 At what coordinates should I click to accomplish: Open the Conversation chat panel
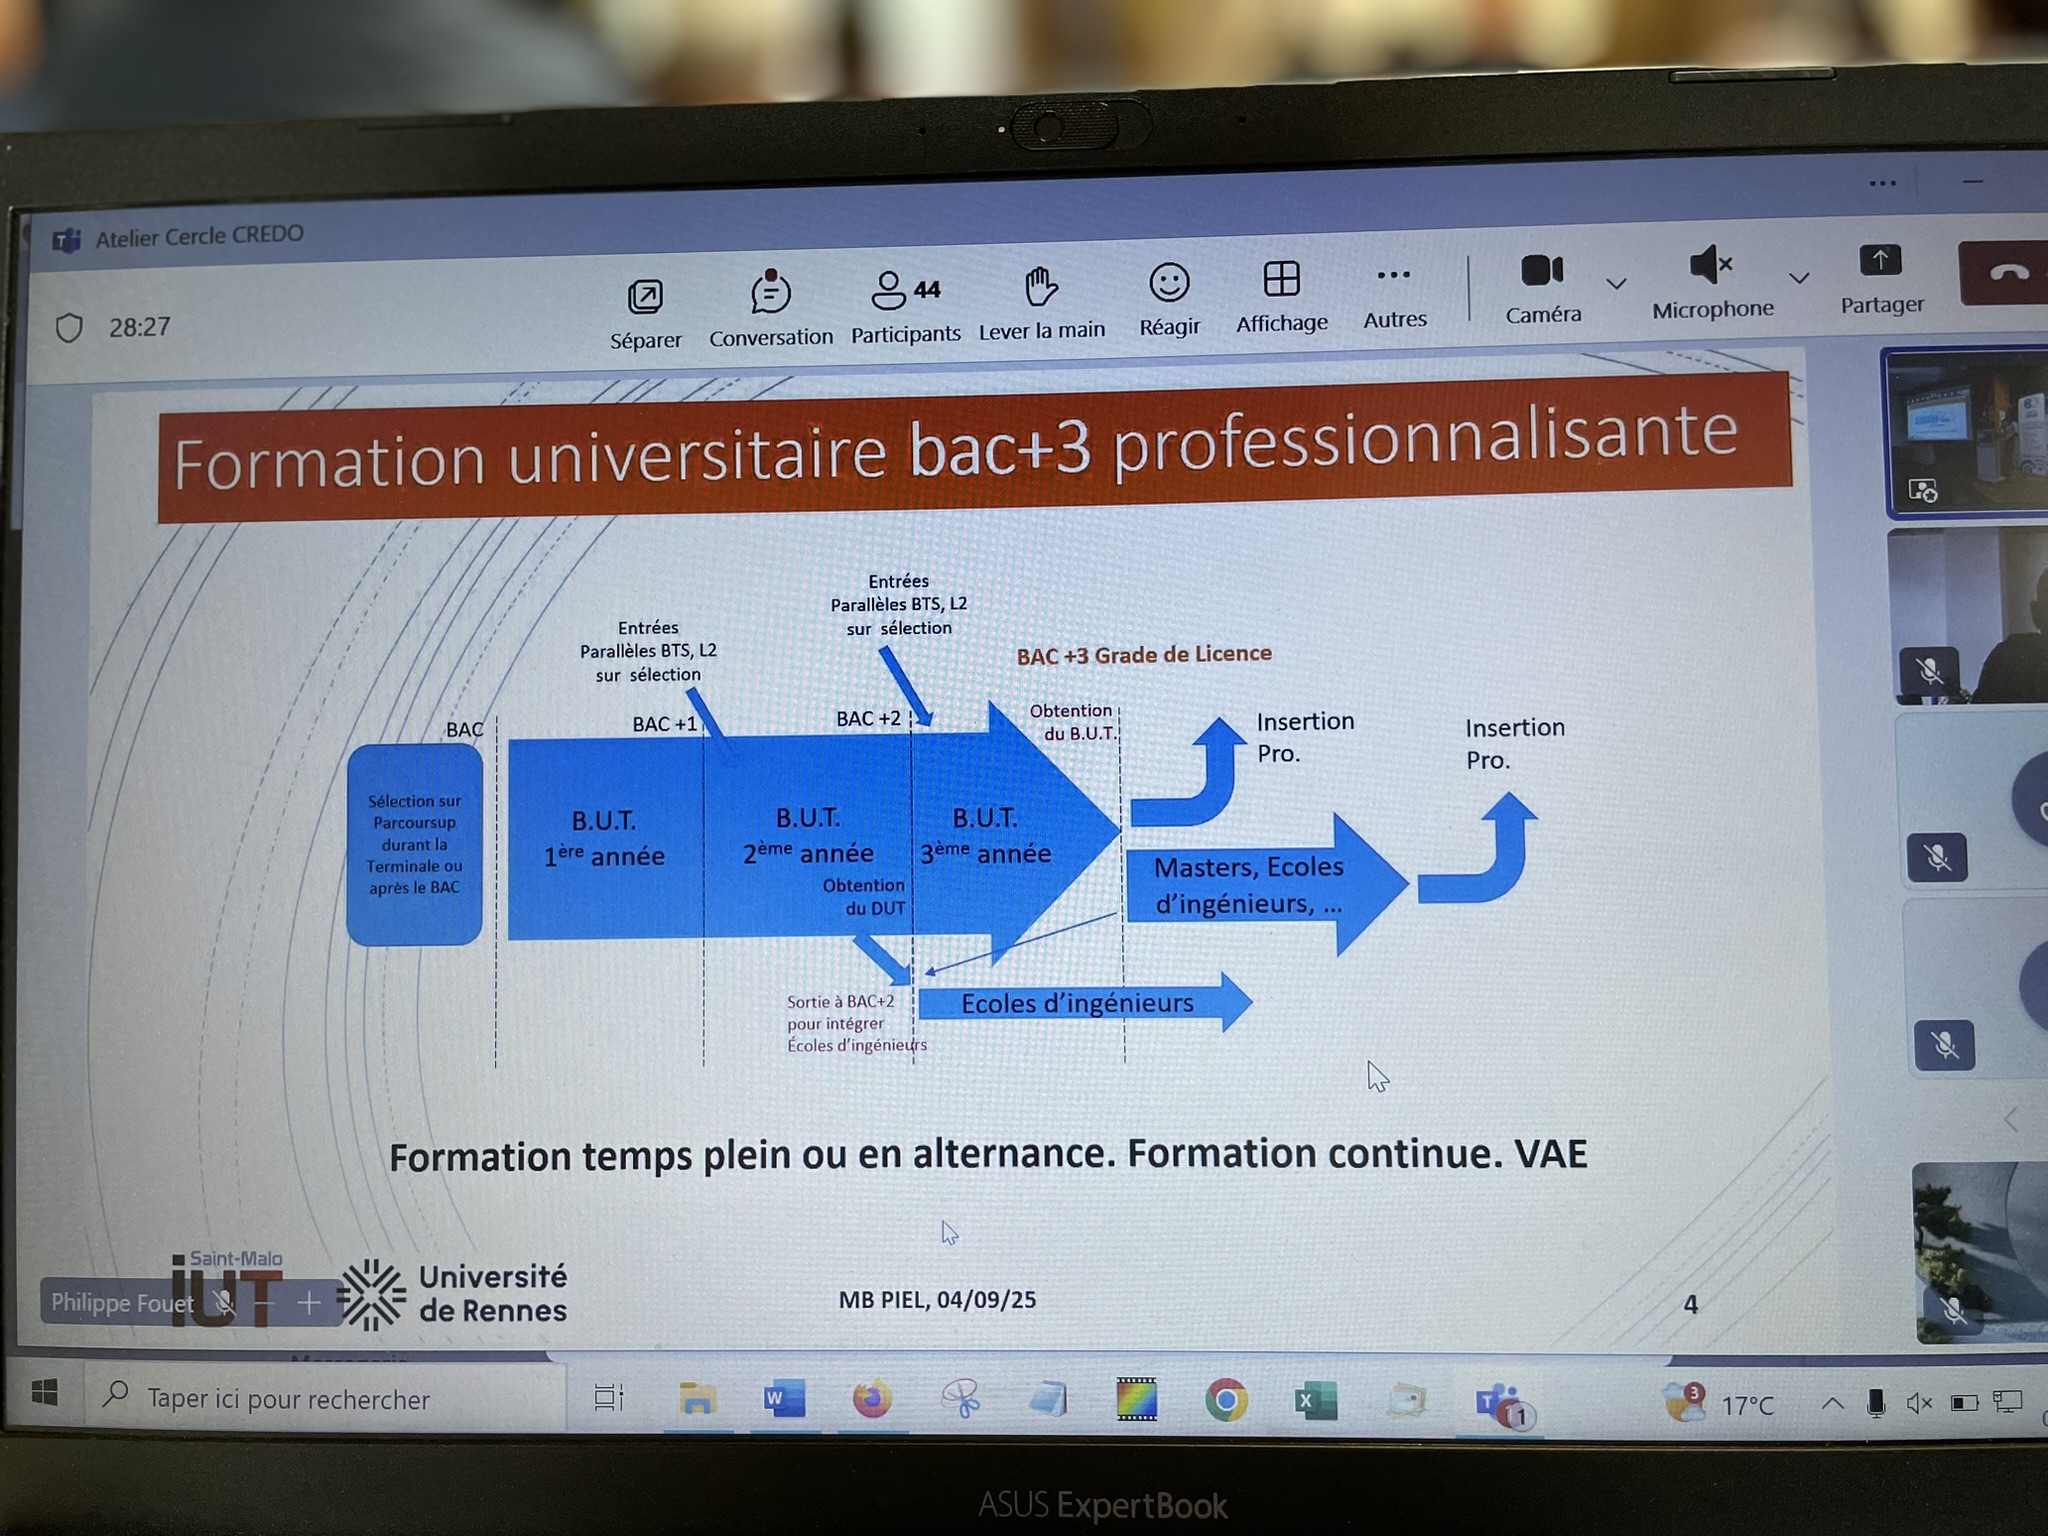(x=770, y=294)
